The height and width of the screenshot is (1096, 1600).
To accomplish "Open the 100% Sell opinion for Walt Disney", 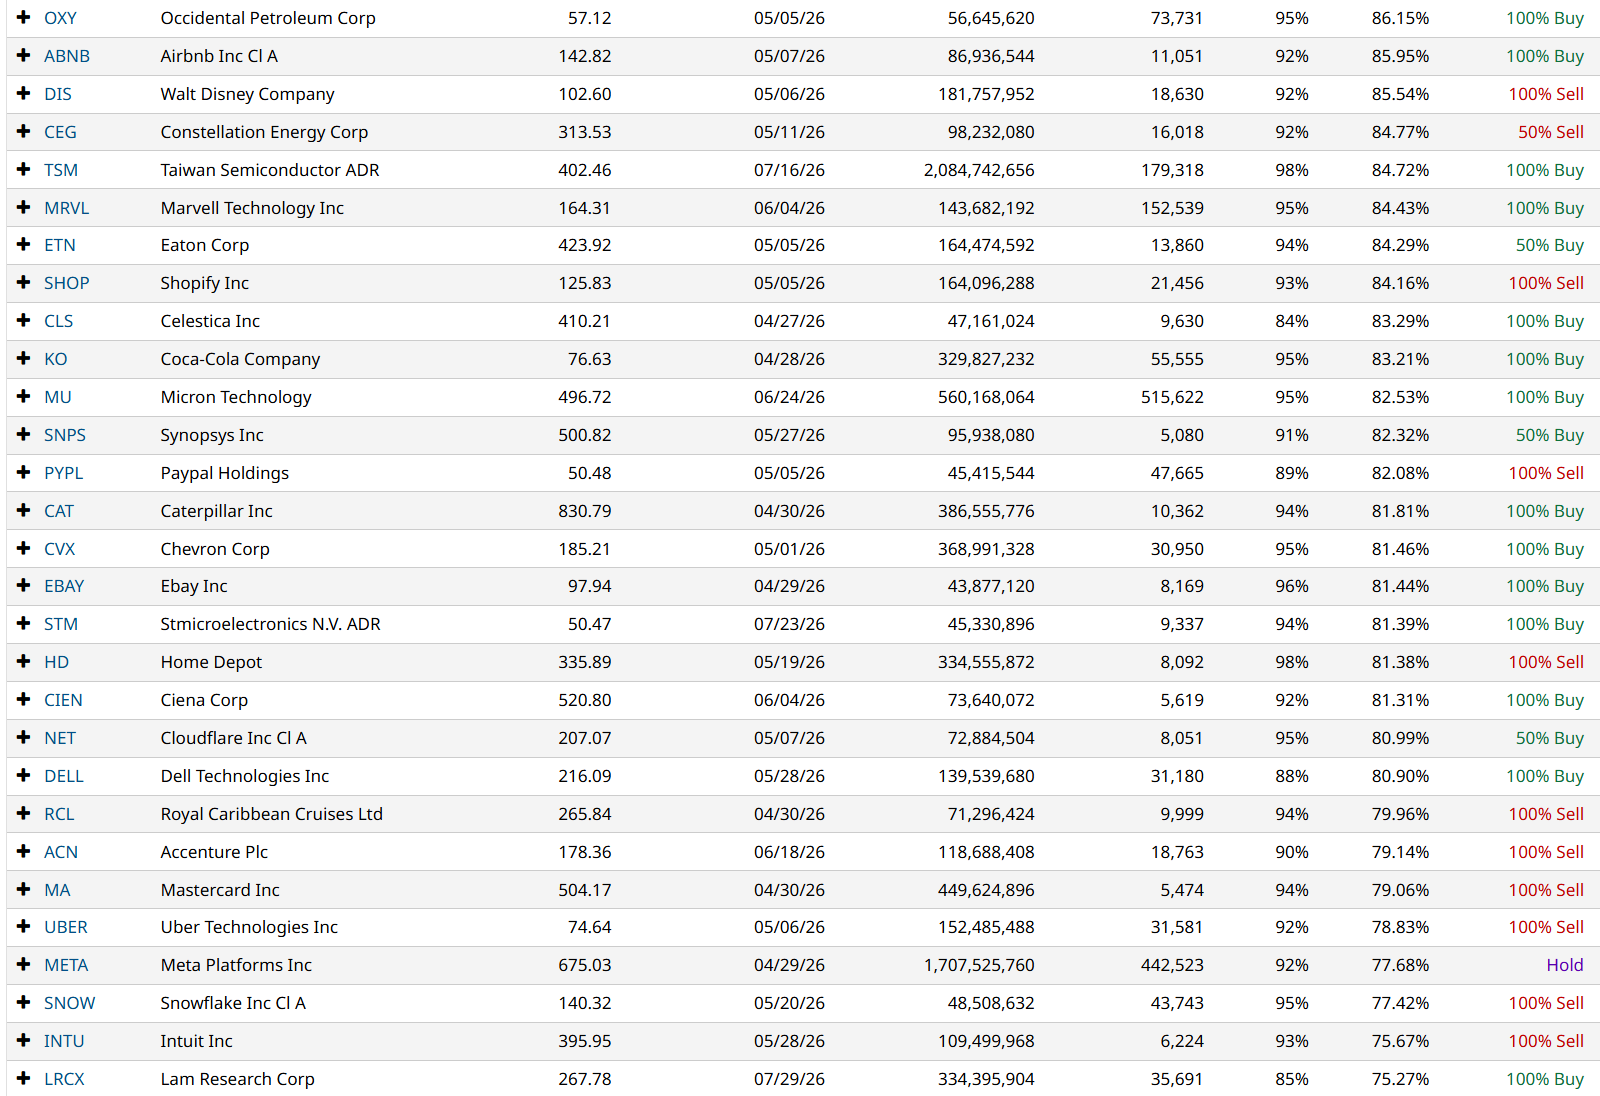I will coord(1546,94).
